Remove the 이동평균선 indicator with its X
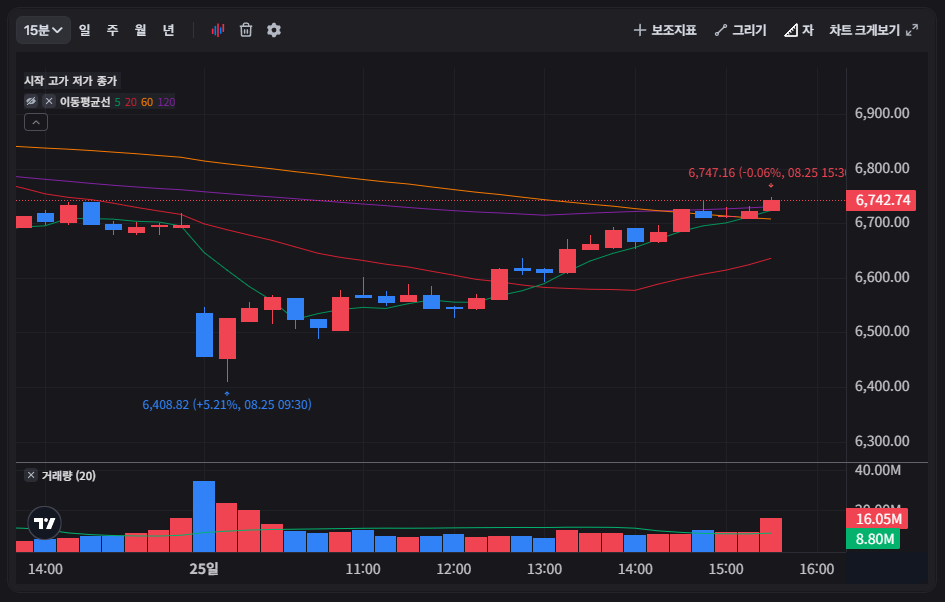 click(49, 101)
